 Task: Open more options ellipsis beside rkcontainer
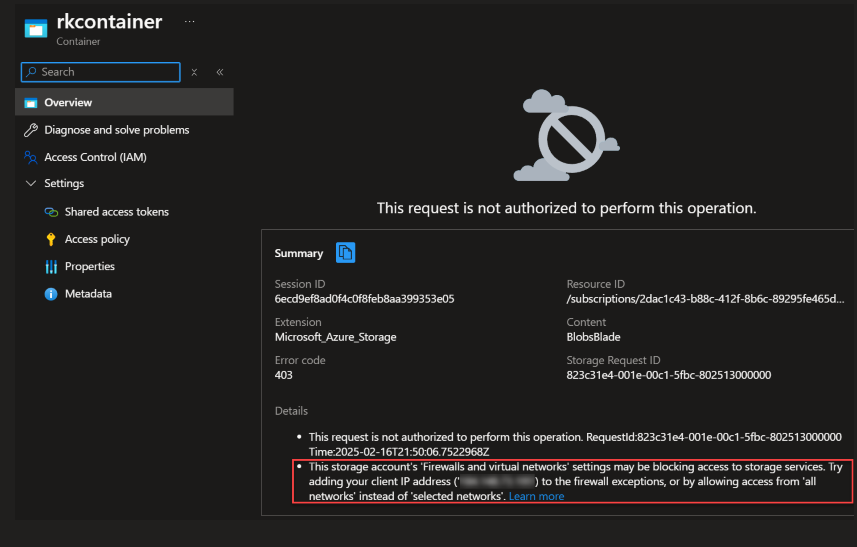pyautogui.click(x=190, y=22)
